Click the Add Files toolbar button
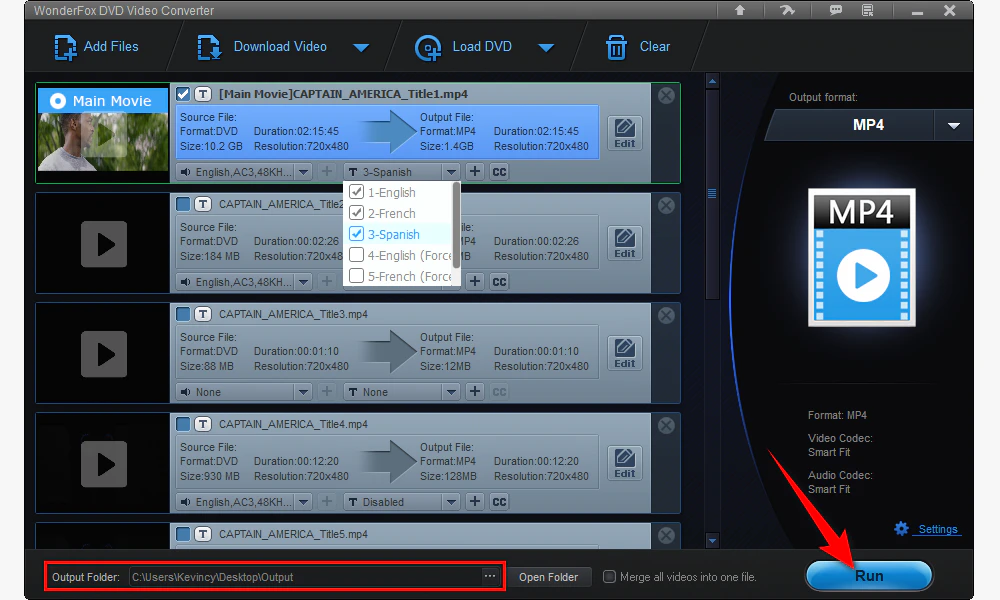The image size is (1000, 600). (96, 47)
